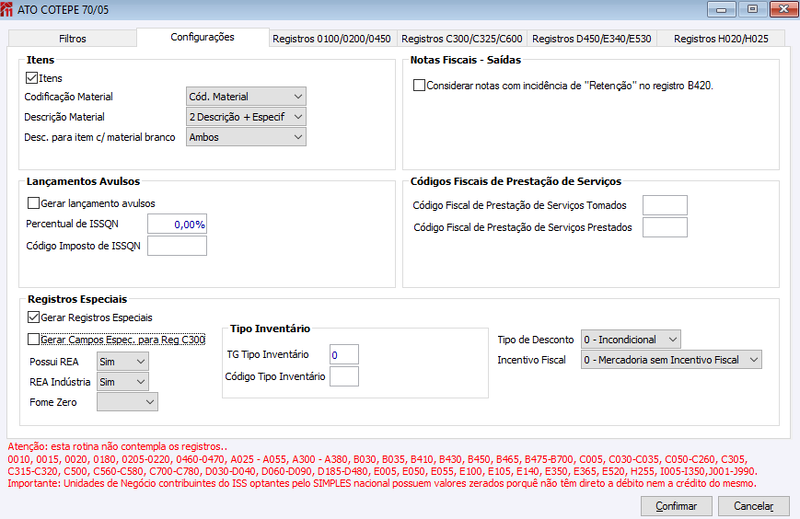The image size is (800, 519).
Task: Select the Configurações tab
Action: pyautogui.click(x=203, y=37)
